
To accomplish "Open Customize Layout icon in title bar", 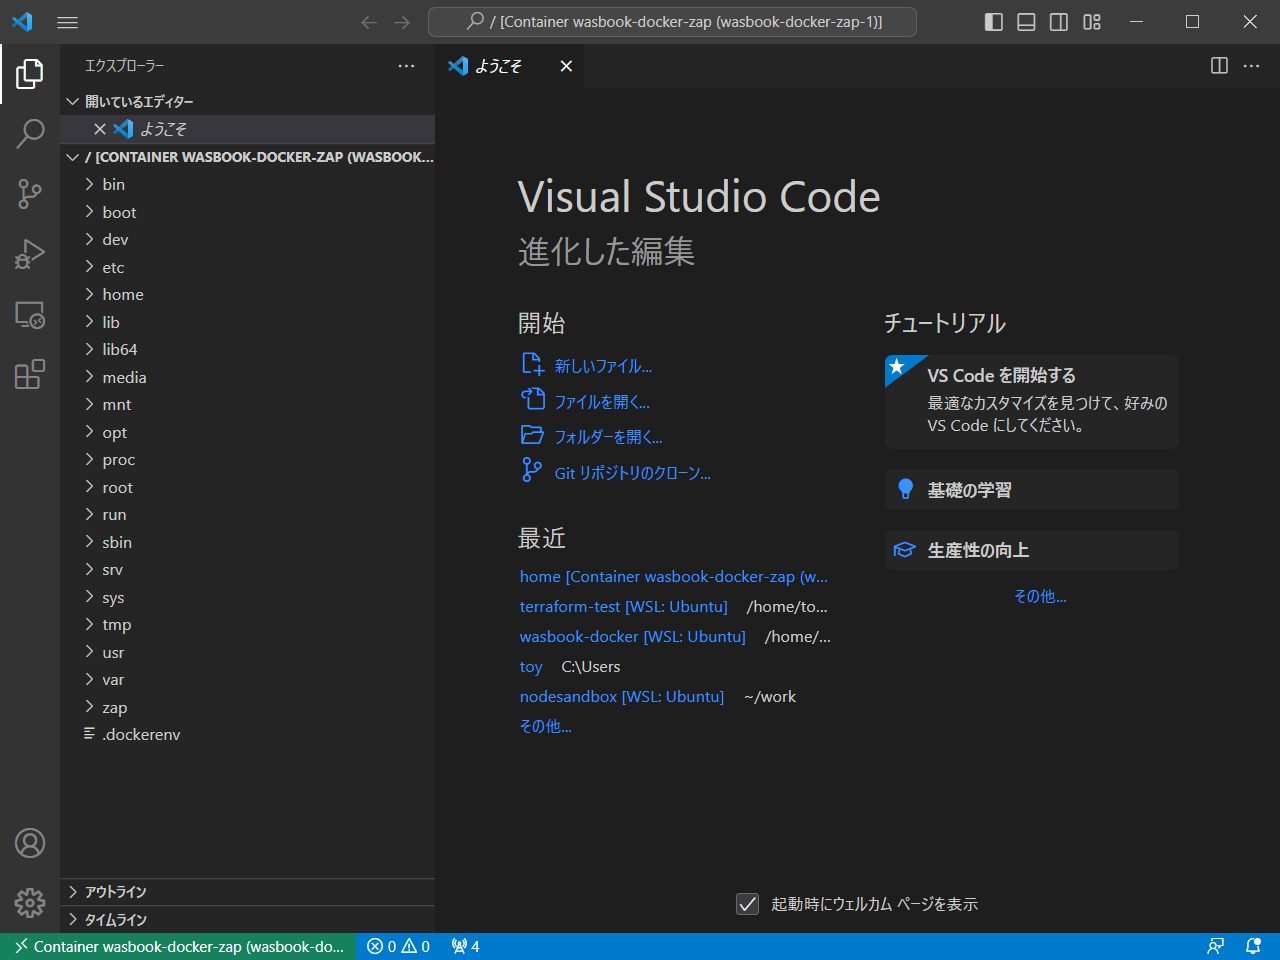I will 1092,22.
